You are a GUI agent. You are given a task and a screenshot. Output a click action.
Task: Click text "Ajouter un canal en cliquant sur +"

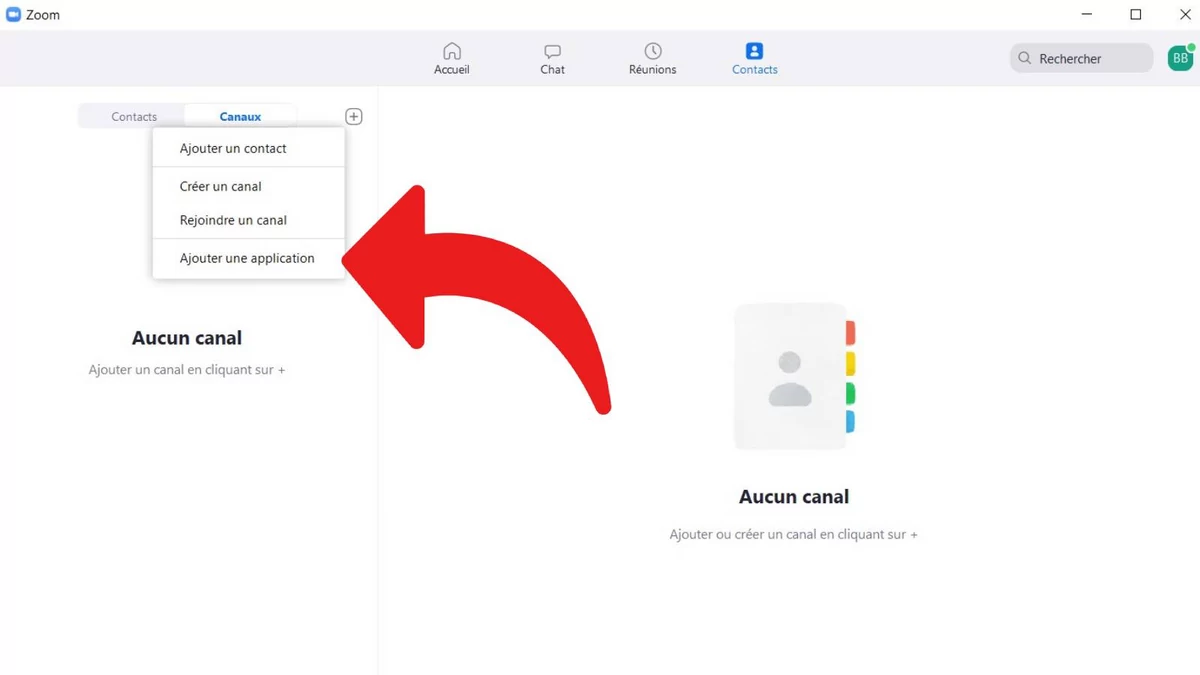pos(187,370)
